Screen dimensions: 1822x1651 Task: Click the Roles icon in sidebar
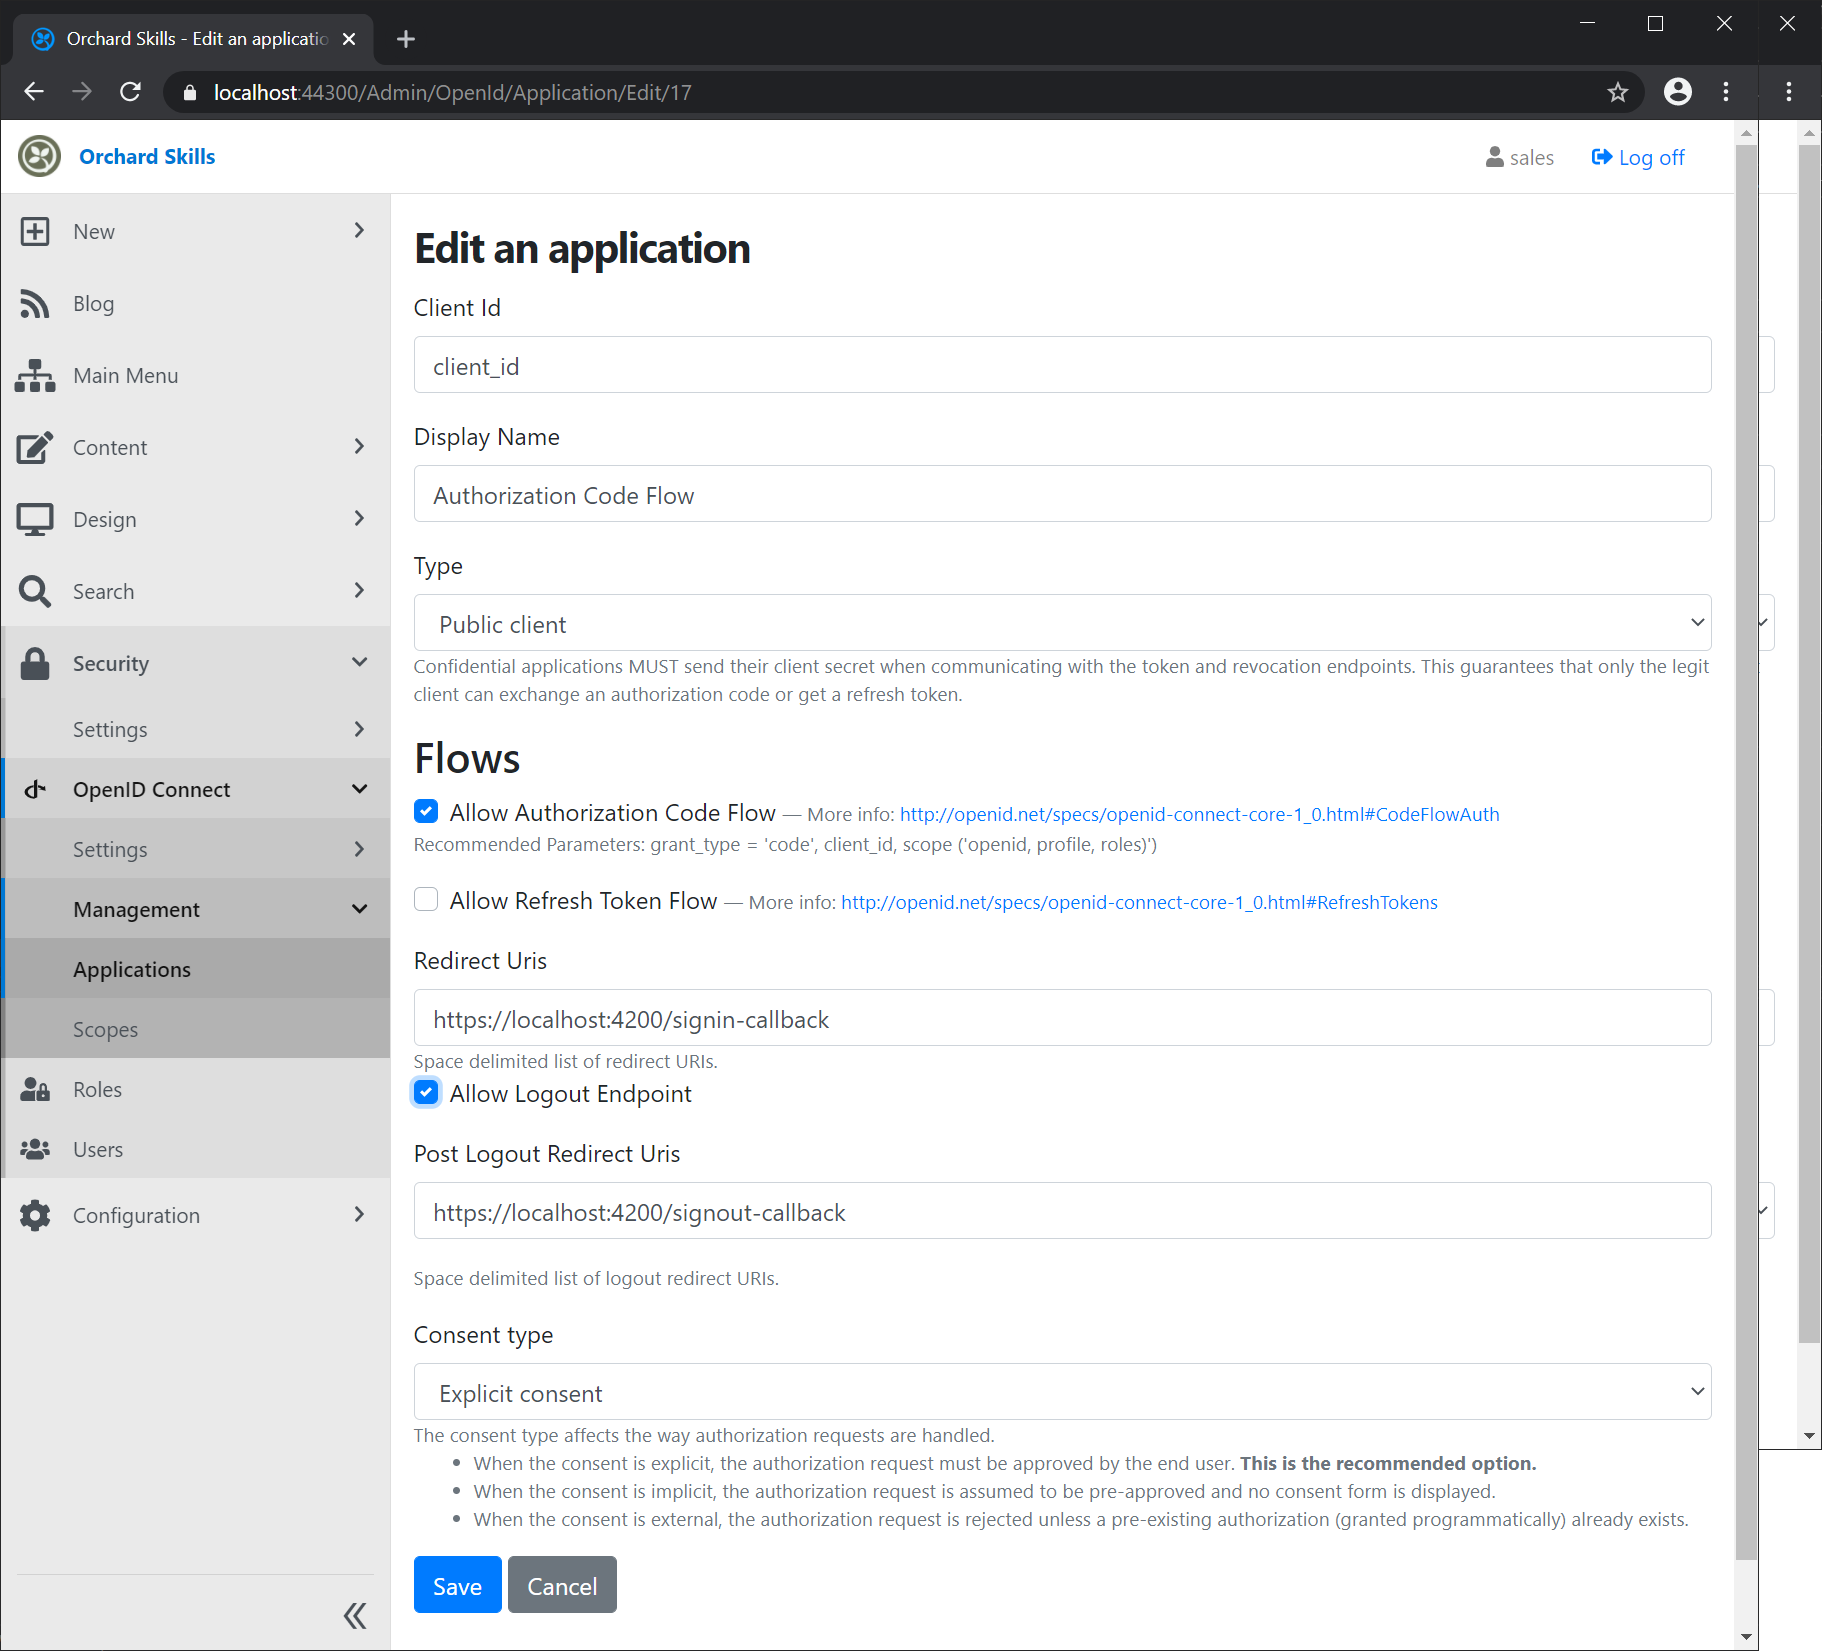[x=36, y=1089]
